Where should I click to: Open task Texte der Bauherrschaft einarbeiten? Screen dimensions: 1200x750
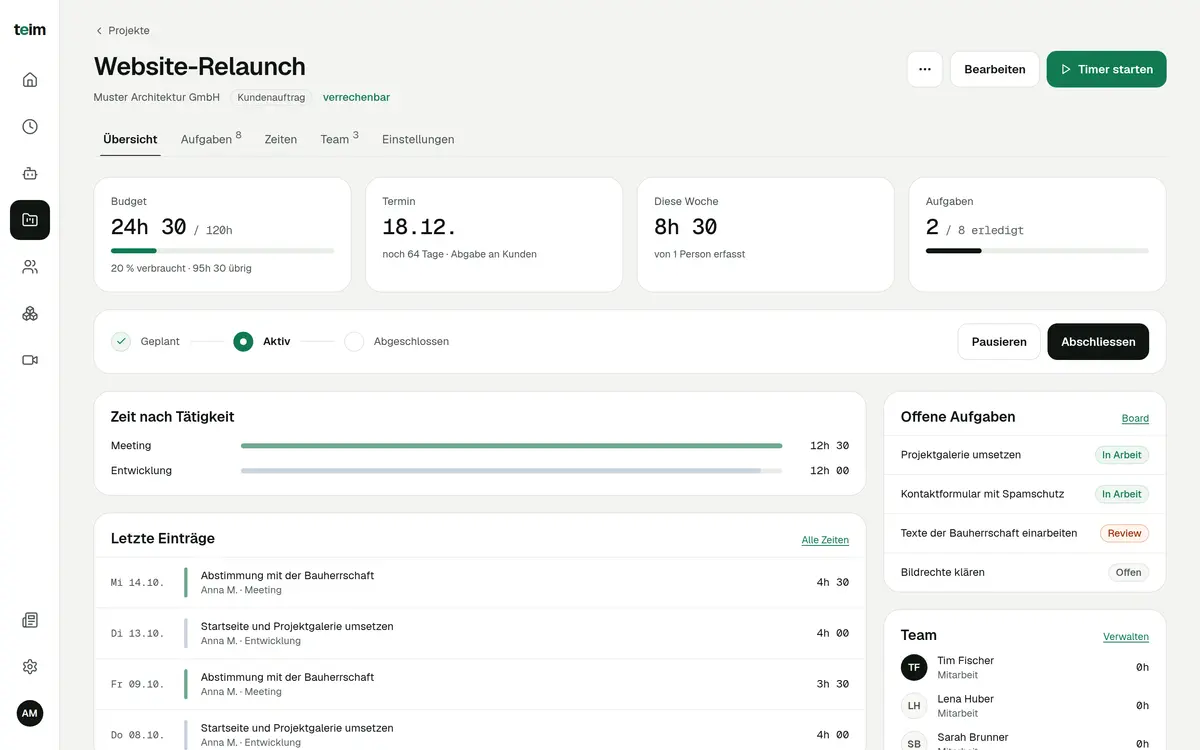[x=1025, y=533]
